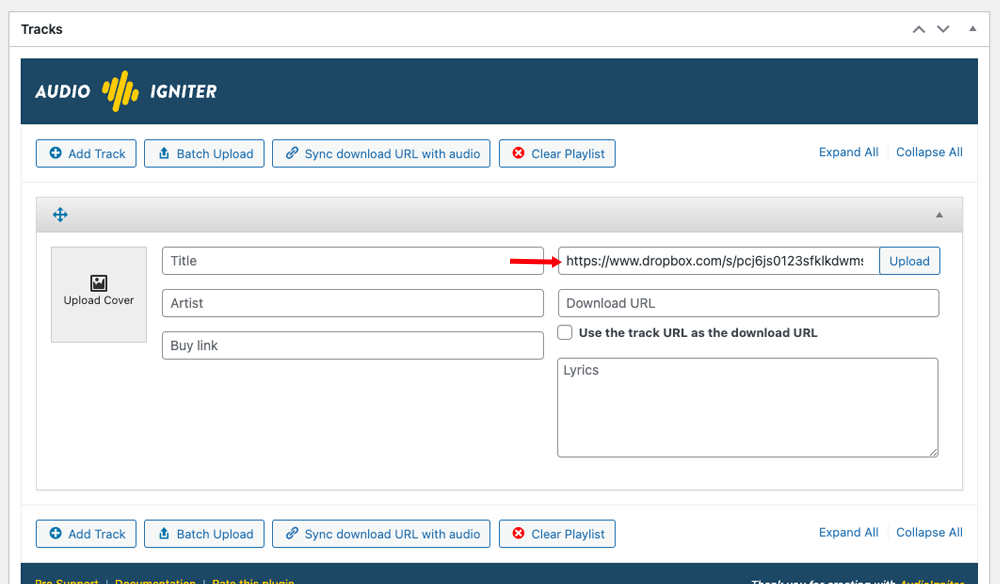Click the Upload button beside track URL
1000x584 pixels.
point(909,261)
